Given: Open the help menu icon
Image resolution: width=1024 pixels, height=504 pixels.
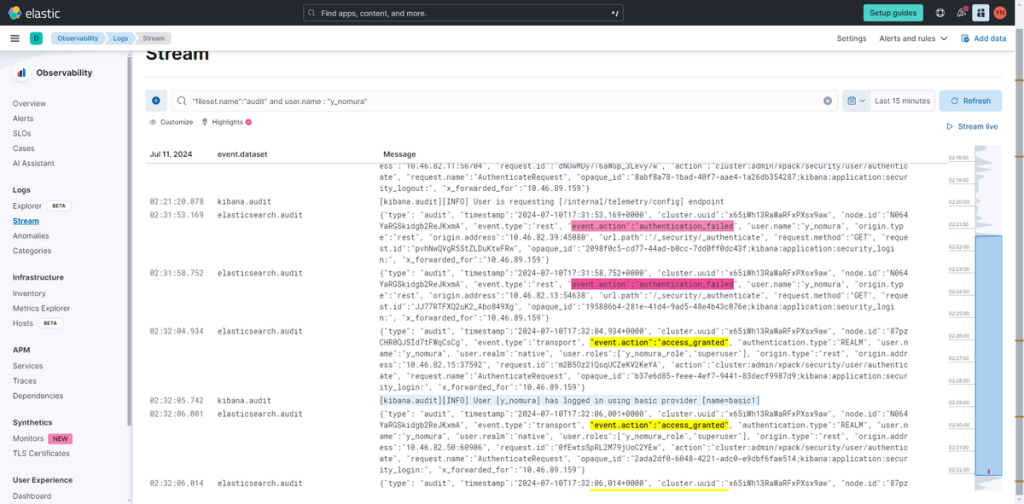Looking at the screenshot, I should [940, 13].
